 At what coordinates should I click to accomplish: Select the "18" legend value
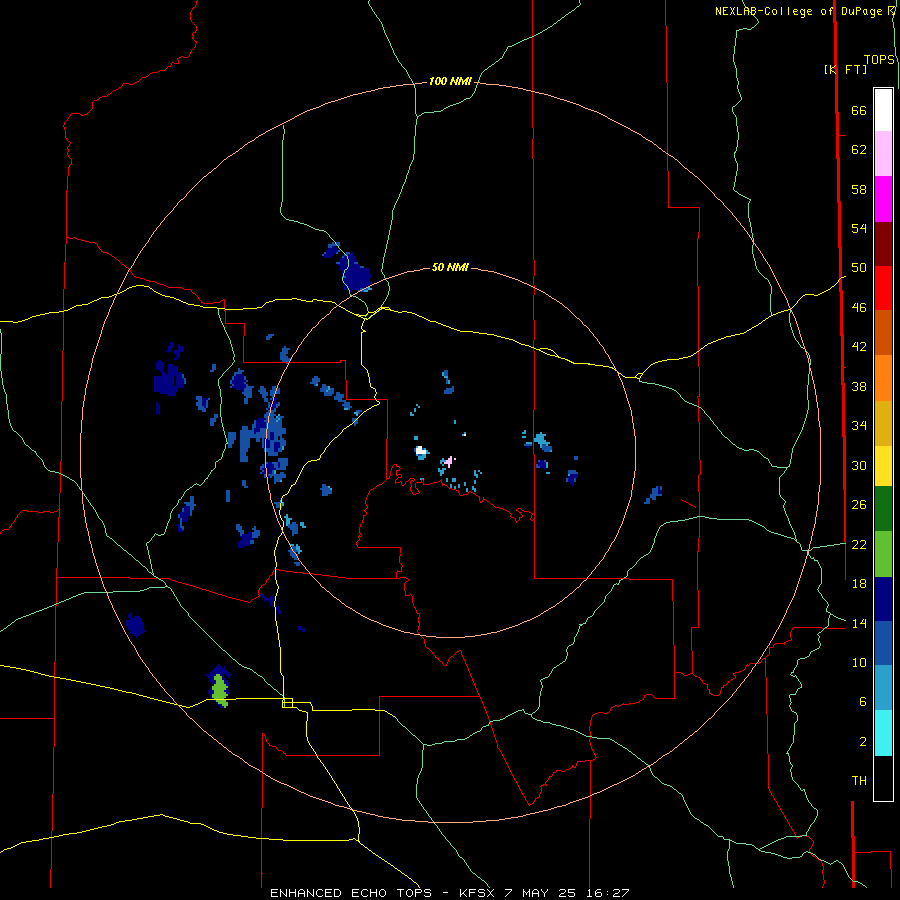(859, 584)
